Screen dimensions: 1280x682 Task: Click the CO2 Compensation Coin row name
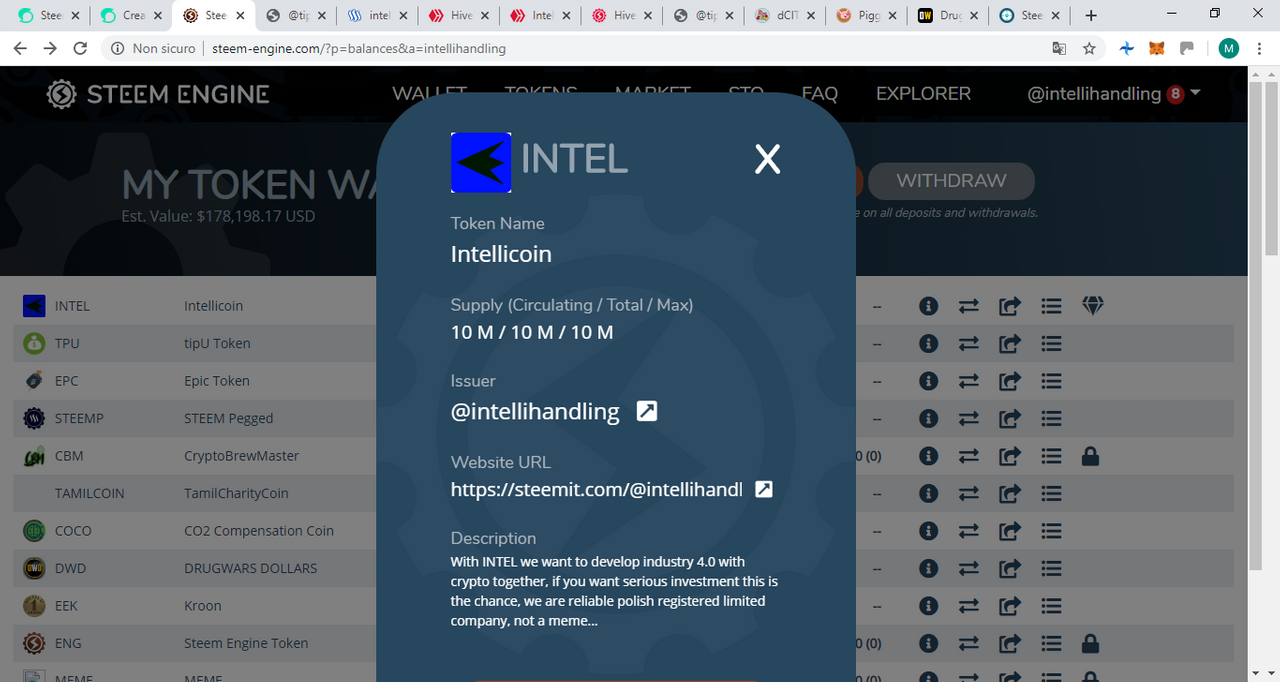(x=259, y=531)
